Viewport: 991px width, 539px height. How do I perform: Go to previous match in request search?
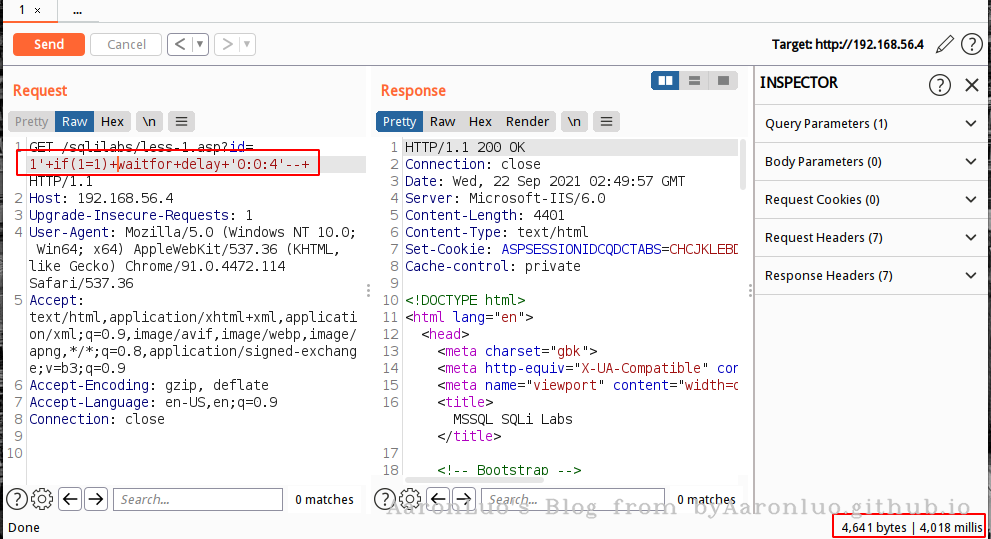69,499
